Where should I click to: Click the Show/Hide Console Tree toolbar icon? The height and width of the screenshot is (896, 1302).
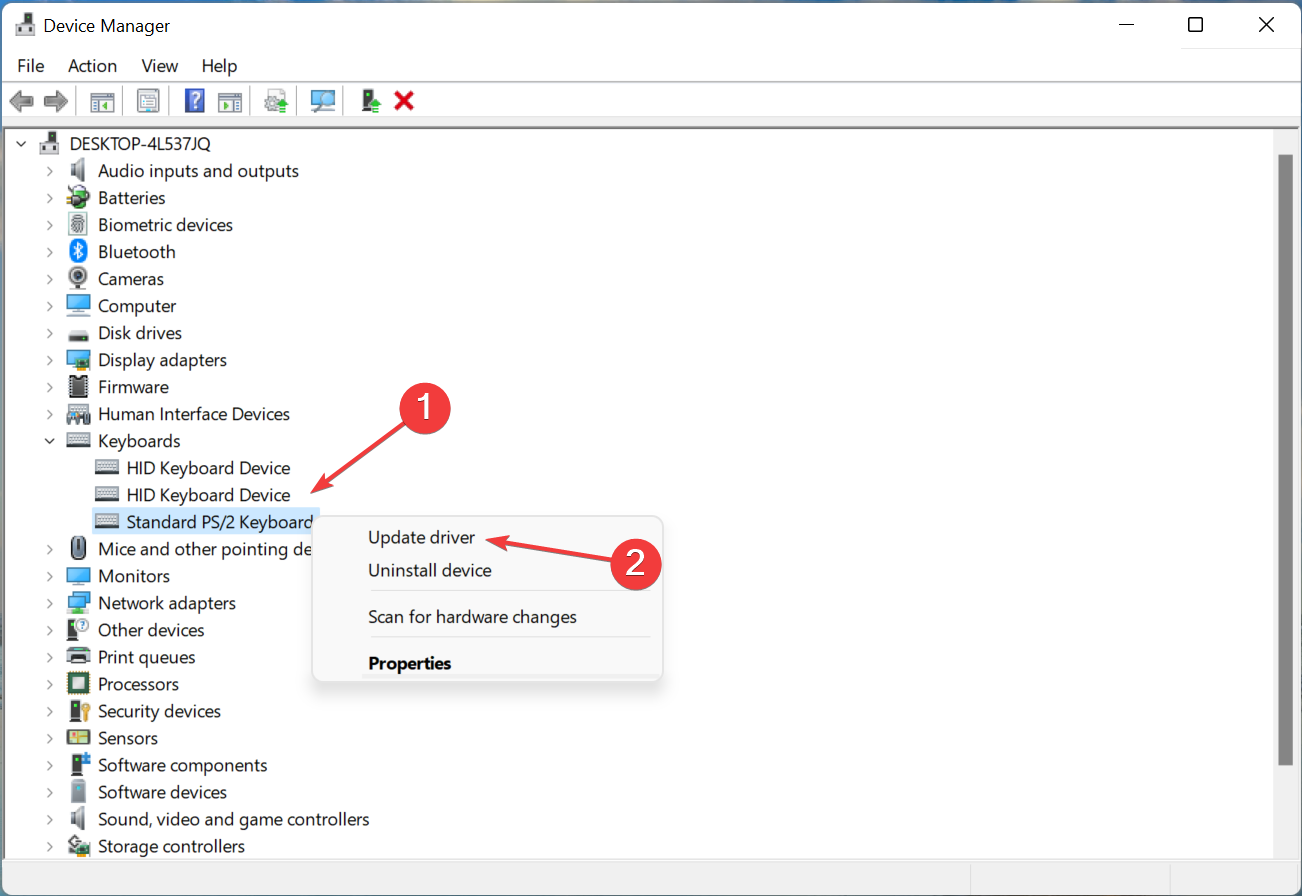101,100
